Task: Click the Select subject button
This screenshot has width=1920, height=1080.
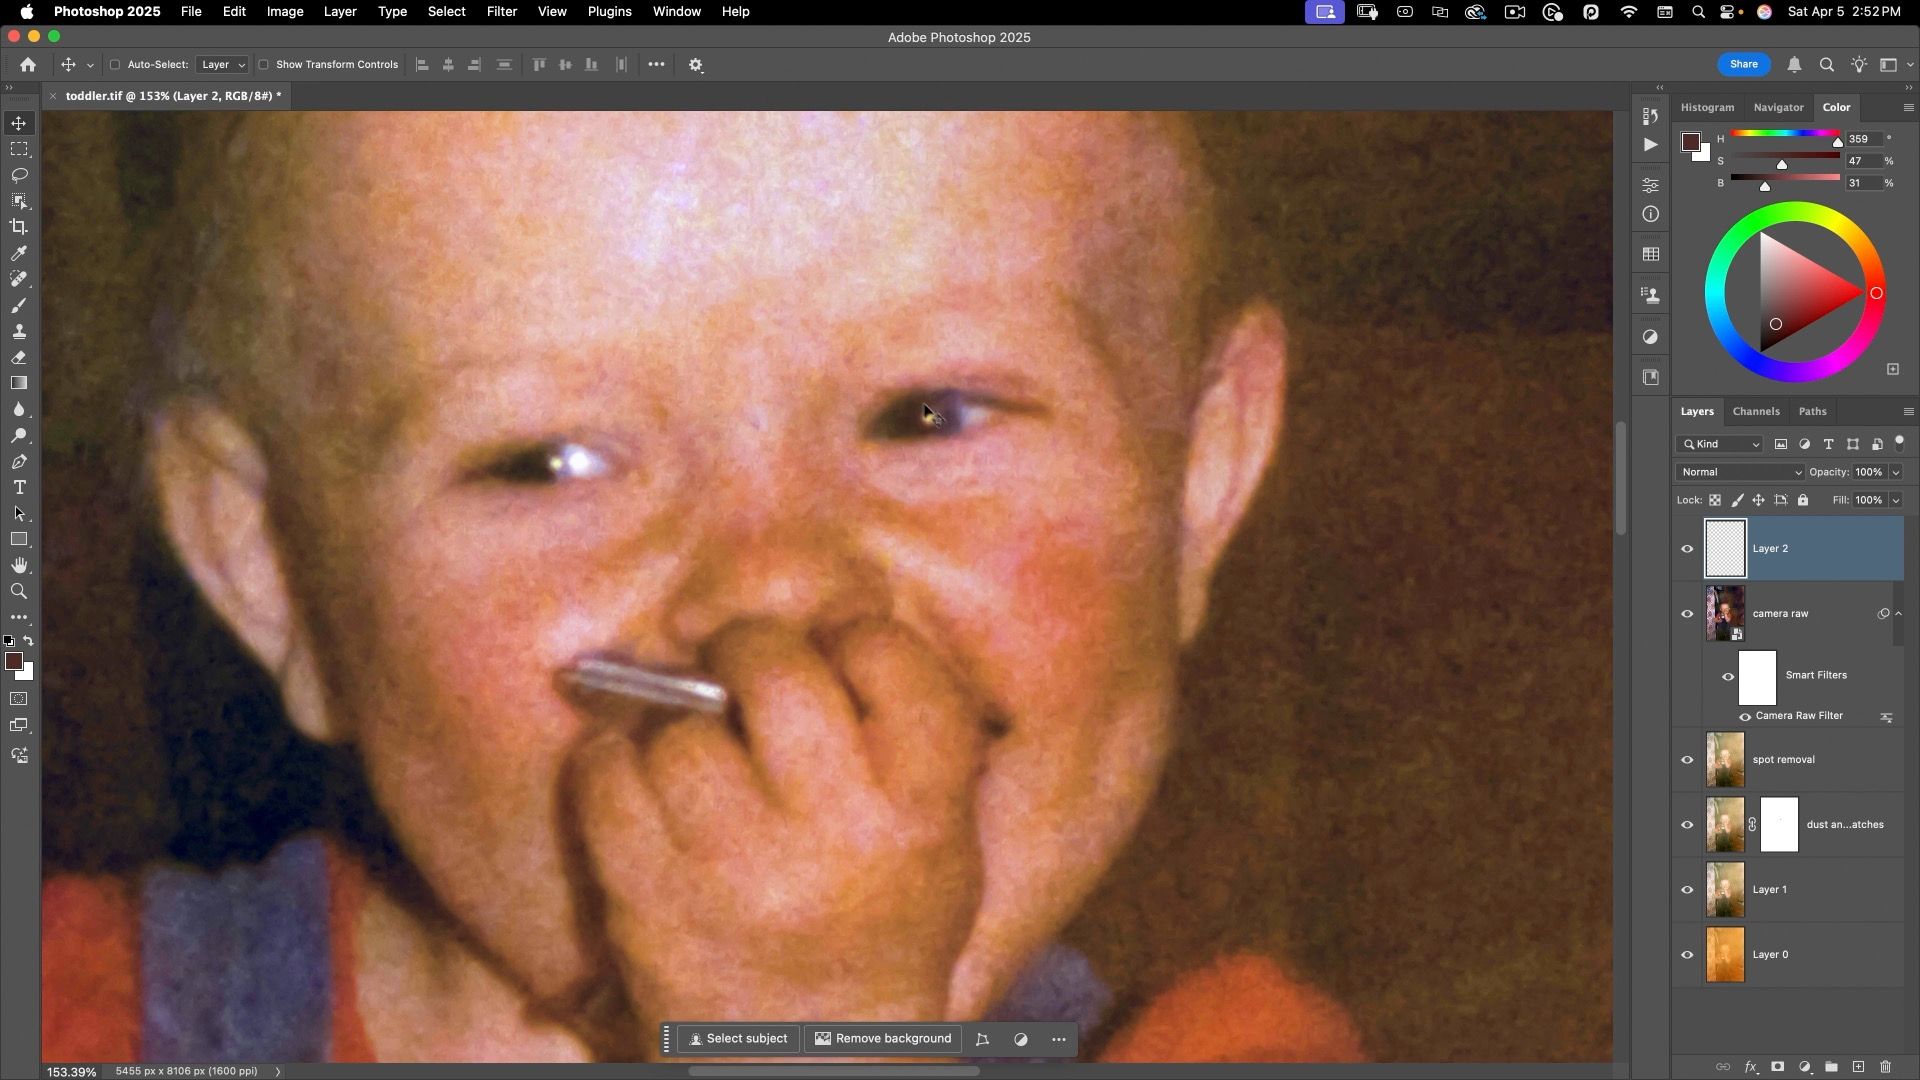Action: (738, 1039)
